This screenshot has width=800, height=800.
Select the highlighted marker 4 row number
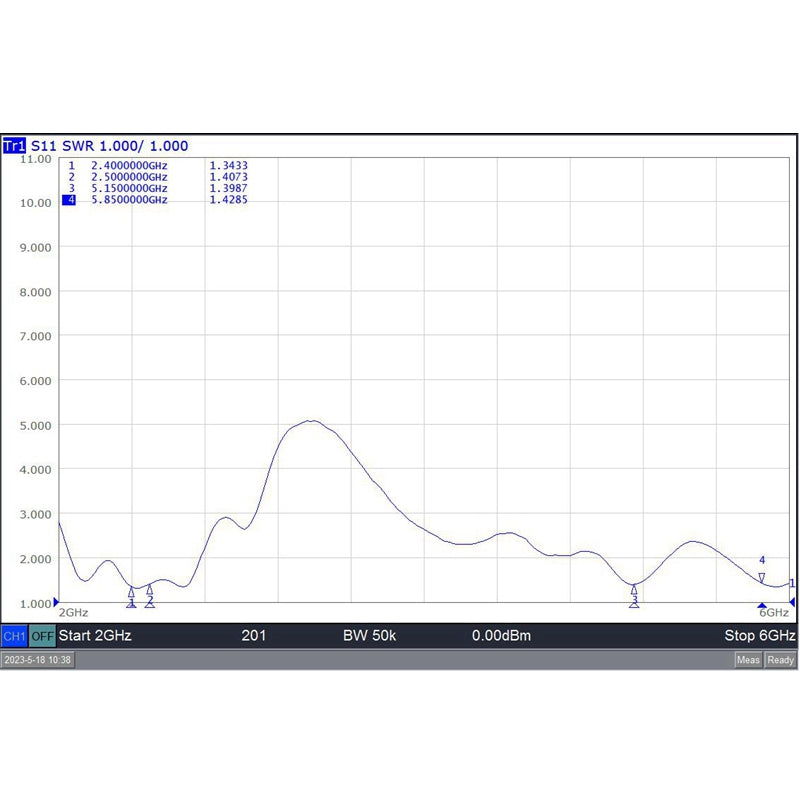(71, 200)
